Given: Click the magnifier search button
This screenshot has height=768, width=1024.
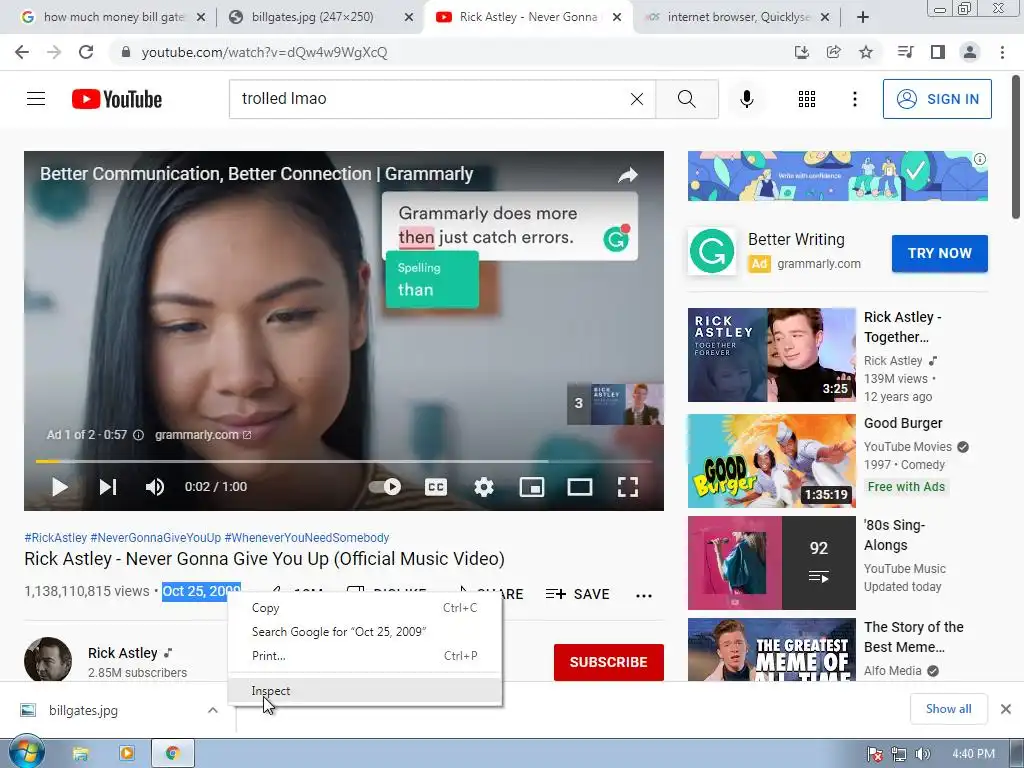Looking at the screenshot, I should [x=686, y=99].
